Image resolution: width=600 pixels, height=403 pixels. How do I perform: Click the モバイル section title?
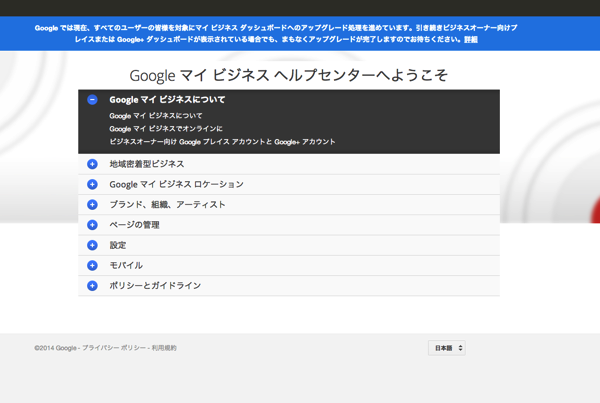coord(126,265)
